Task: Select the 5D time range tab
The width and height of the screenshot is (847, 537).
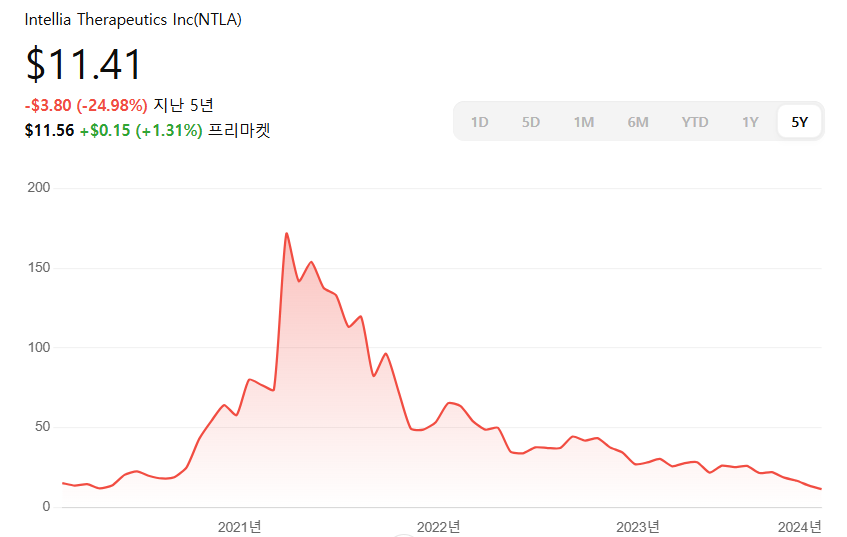Action: click(x=530, y=122)
